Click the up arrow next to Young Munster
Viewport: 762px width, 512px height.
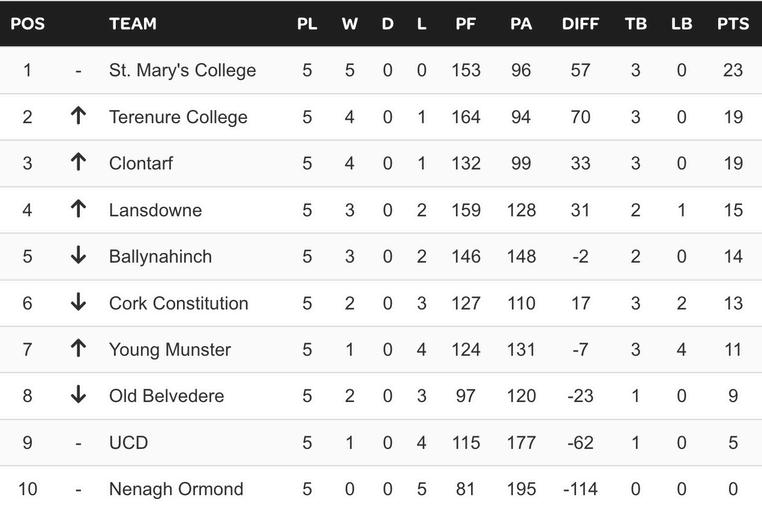78,348
